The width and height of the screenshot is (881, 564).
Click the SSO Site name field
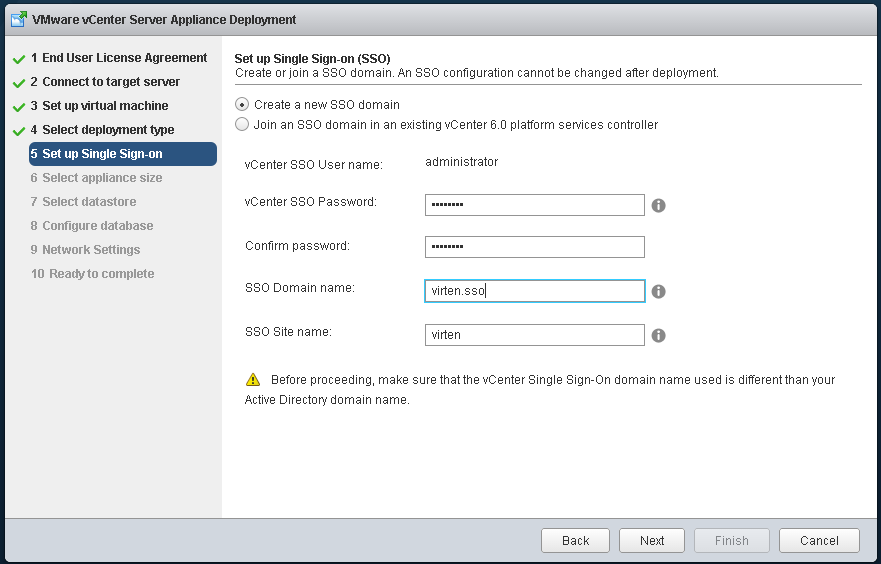coord(534,335)
